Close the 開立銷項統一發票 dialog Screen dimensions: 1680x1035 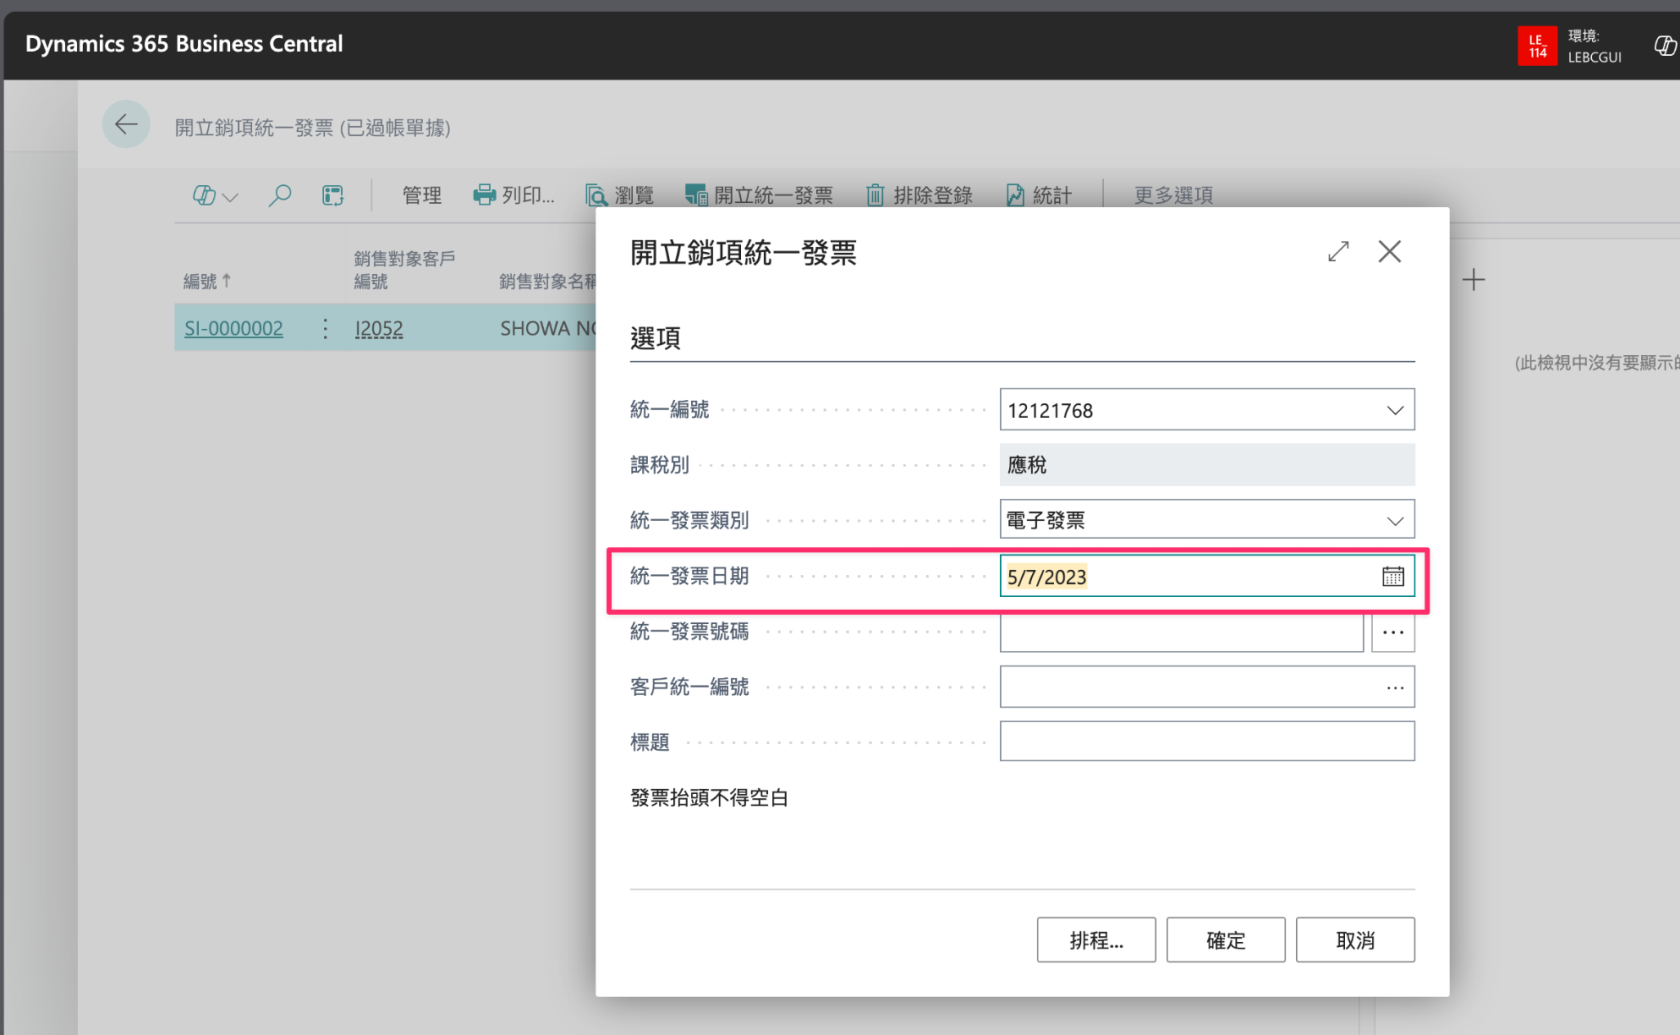tap(1390, 252)
